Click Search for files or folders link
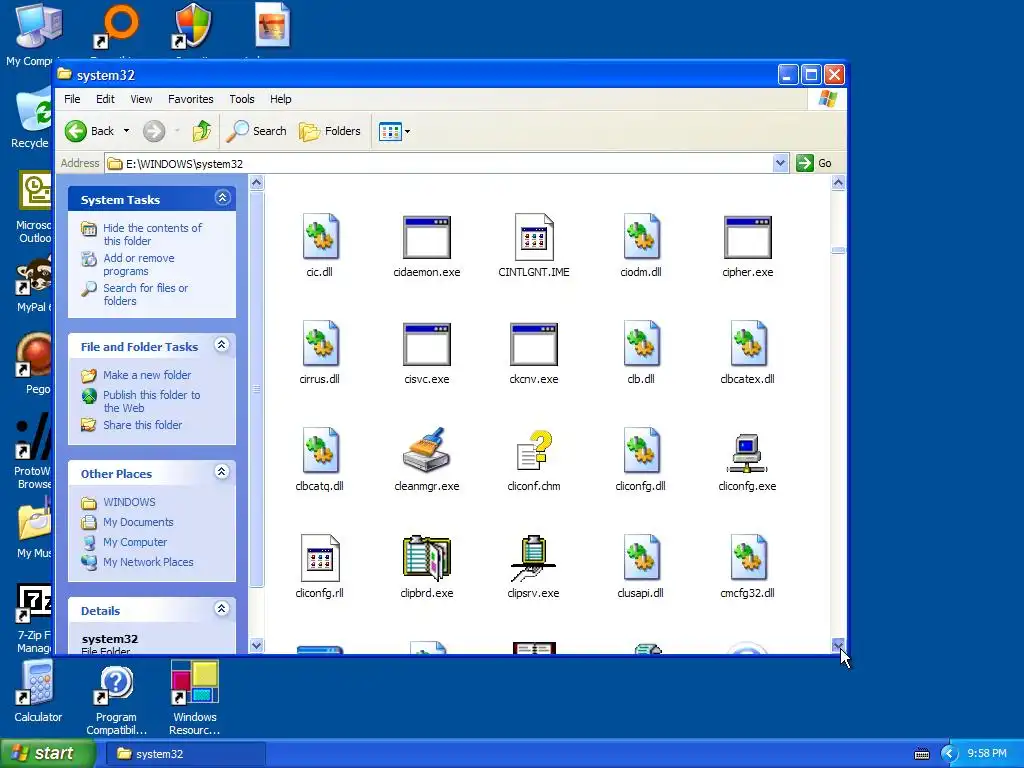This screenshot has width=1024, height=768. pos(145,295)
